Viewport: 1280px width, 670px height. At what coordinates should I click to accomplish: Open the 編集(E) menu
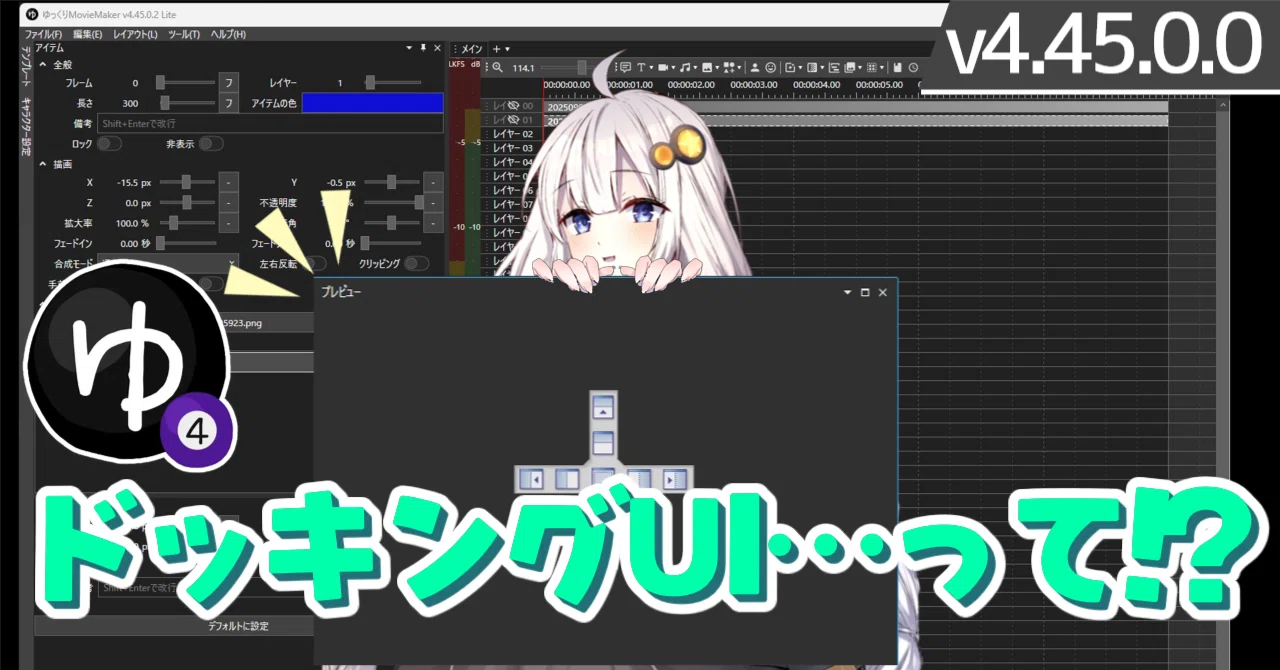click(x=87, y=34)
